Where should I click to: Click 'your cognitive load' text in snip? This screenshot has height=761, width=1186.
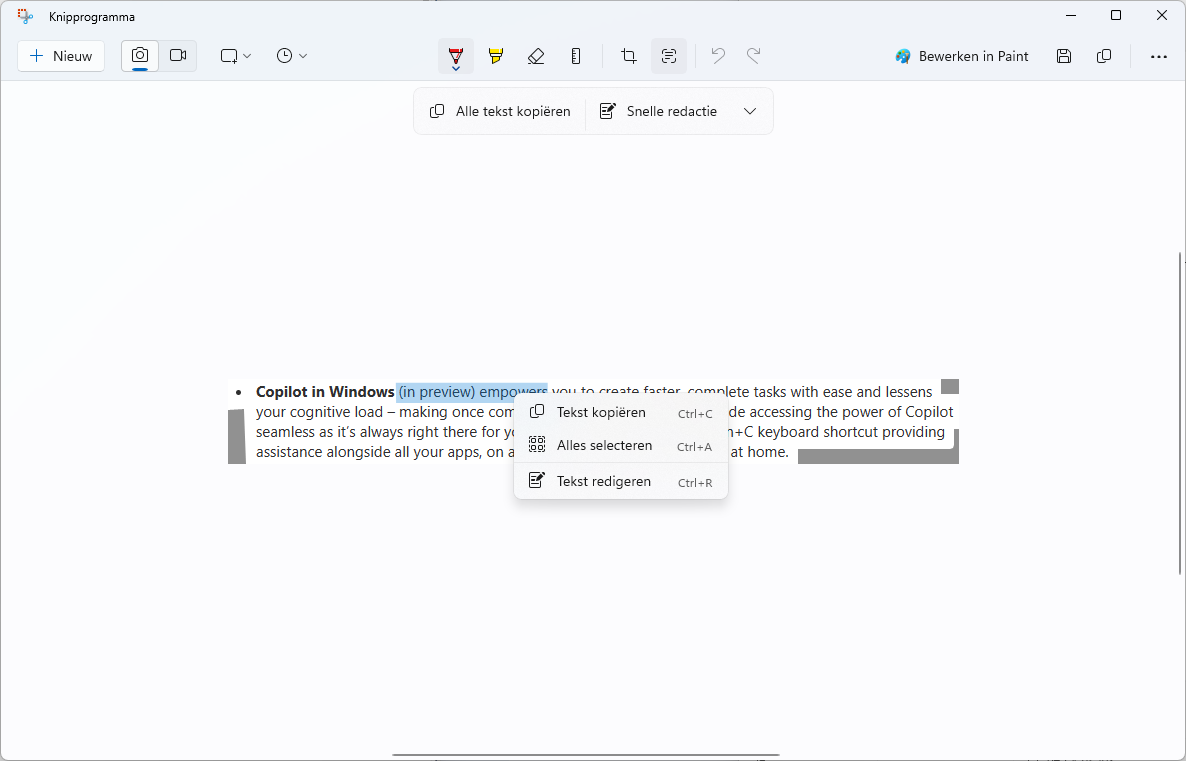pos(319,412)
